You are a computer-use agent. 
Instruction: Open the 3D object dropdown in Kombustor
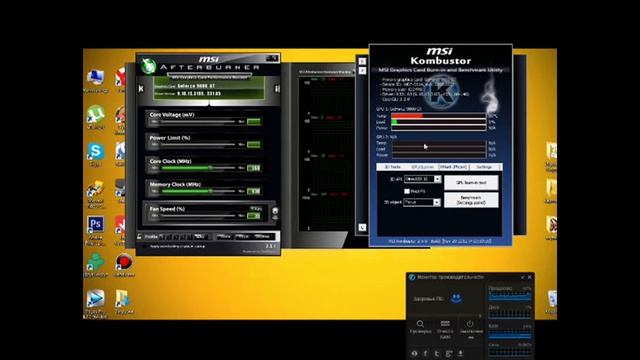(x=422, y=202)
